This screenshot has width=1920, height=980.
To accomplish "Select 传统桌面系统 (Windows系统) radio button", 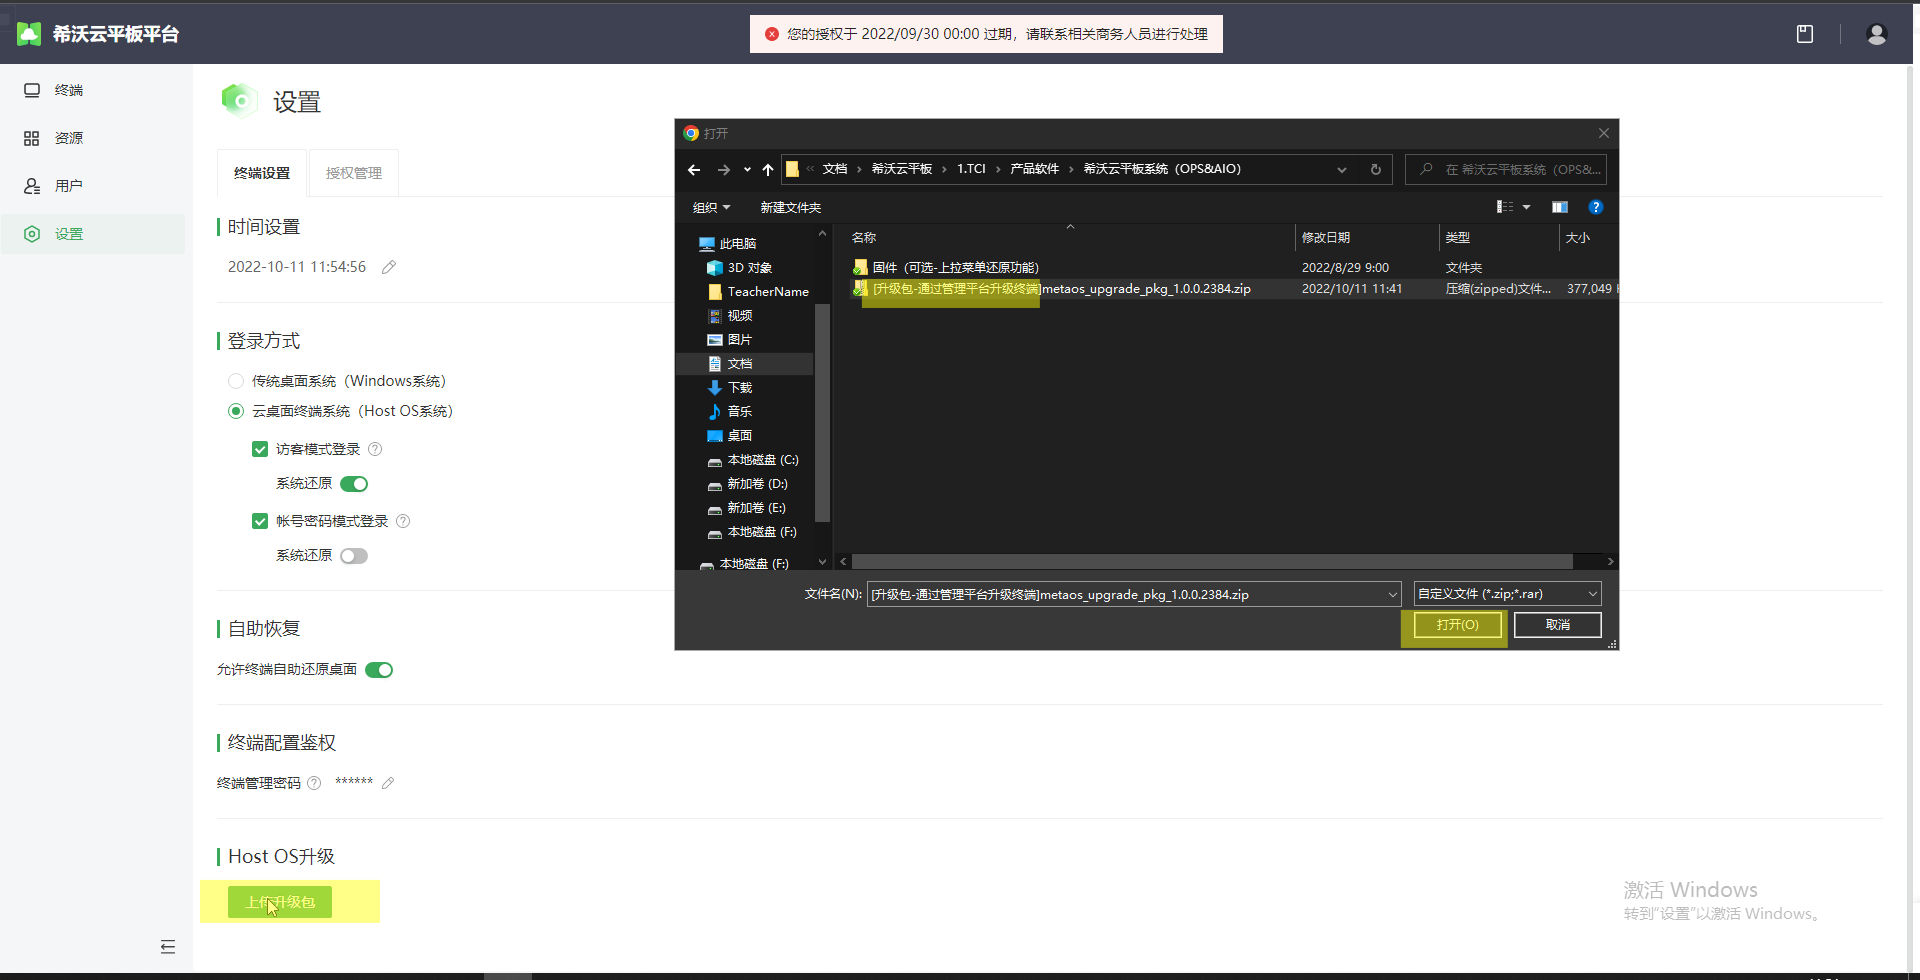I will click(x=236, y=381).
